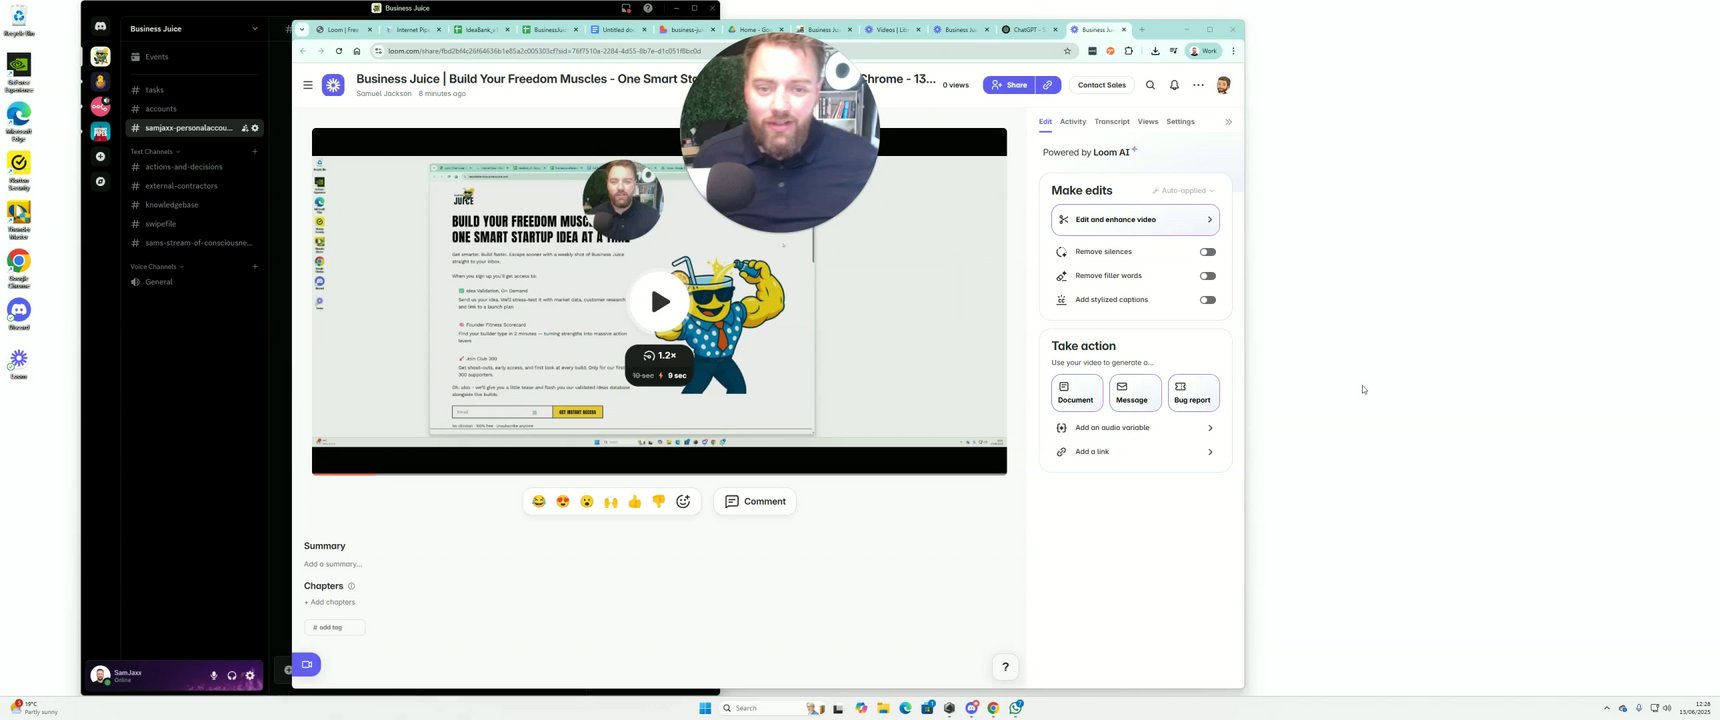Join General voice channel in Discord
The height and width of the screenshot is (720, 1720).
[193, 282]
